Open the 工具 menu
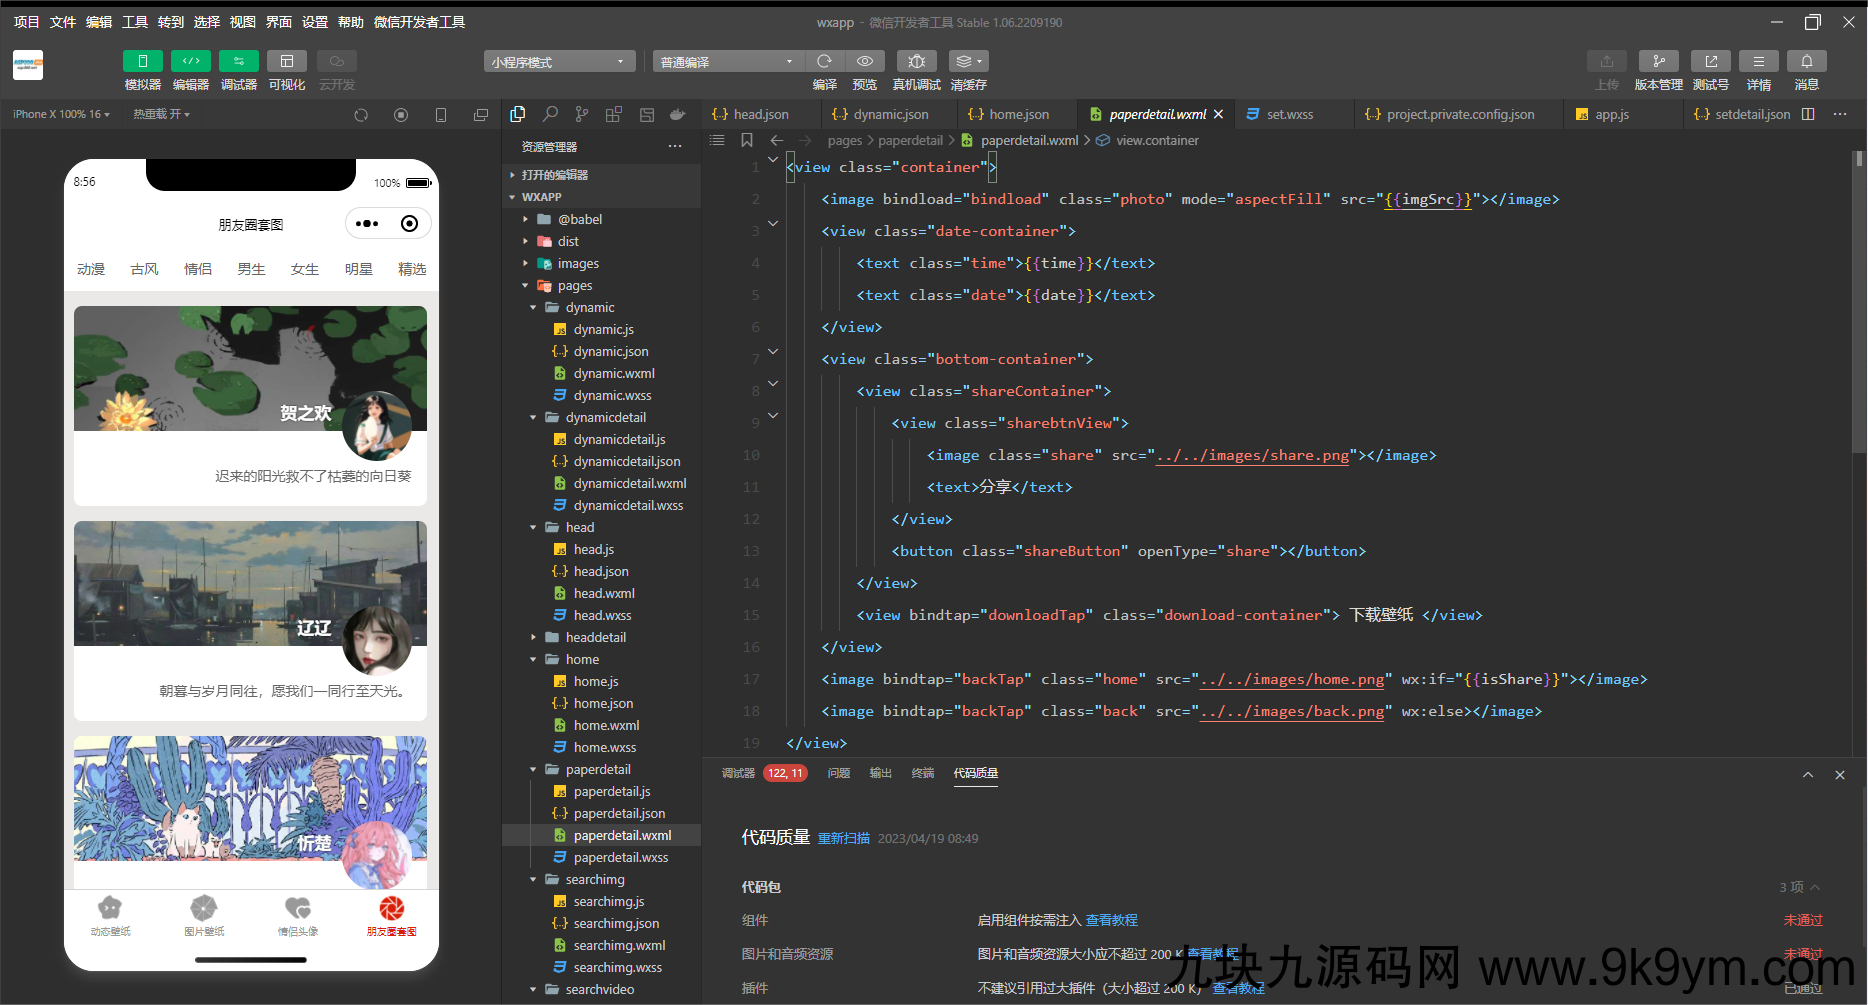The width and height of the screenshot is (1868, 1005). click(135, 22)
